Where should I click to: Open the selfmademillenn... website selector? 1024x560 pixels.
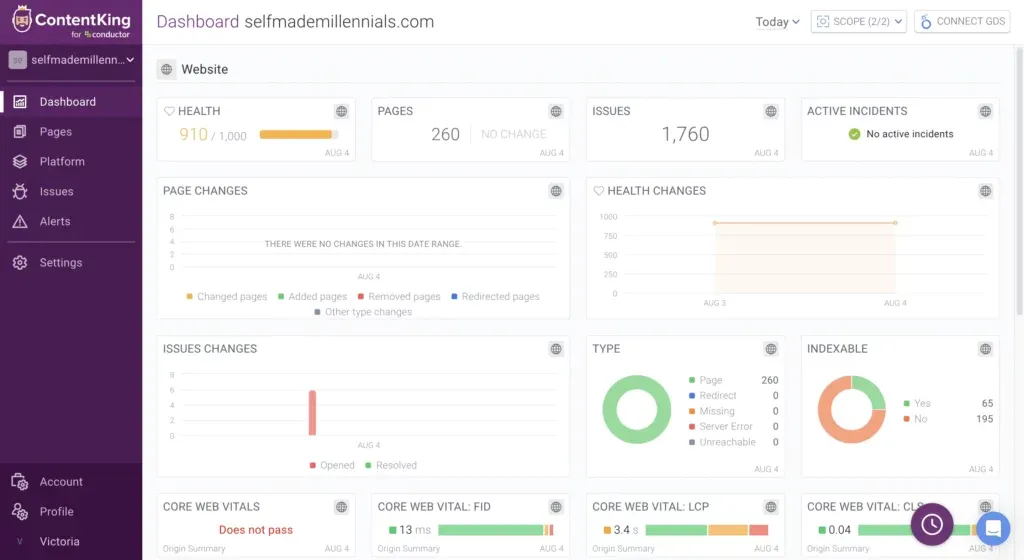click(71, 60)
